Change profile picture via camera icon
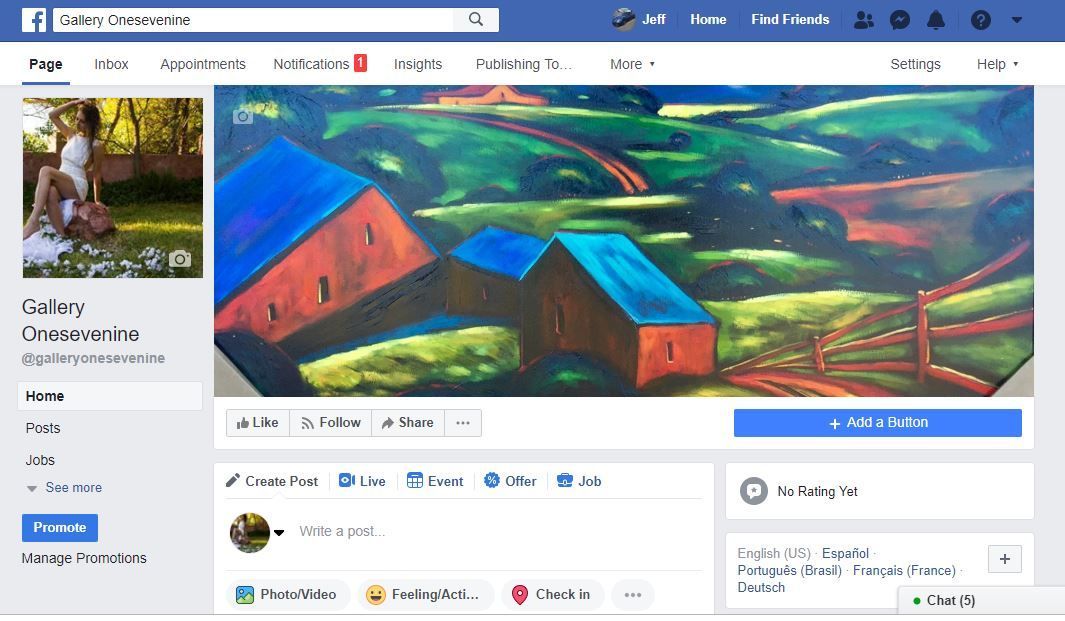This screenshot has height=621, width=1065. 179,259
